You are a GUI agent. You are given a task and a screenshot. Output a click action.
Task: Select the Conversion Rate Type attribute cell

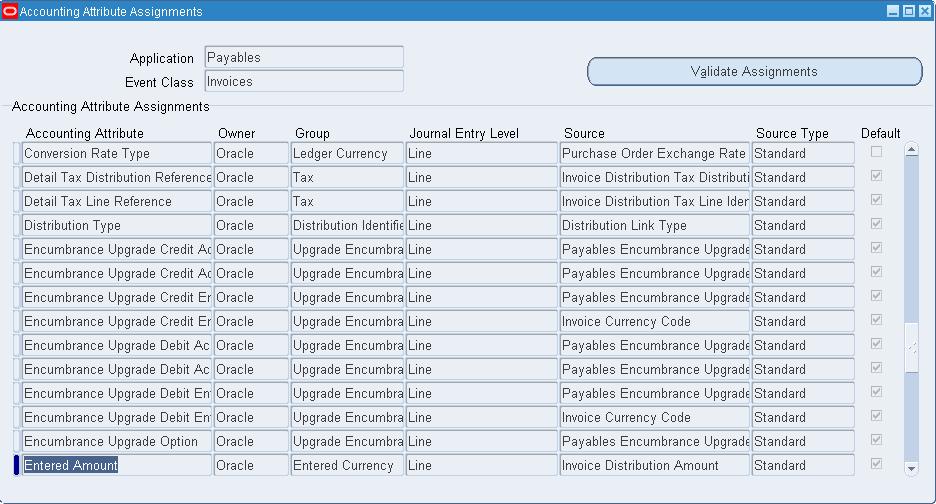(117, 153)
